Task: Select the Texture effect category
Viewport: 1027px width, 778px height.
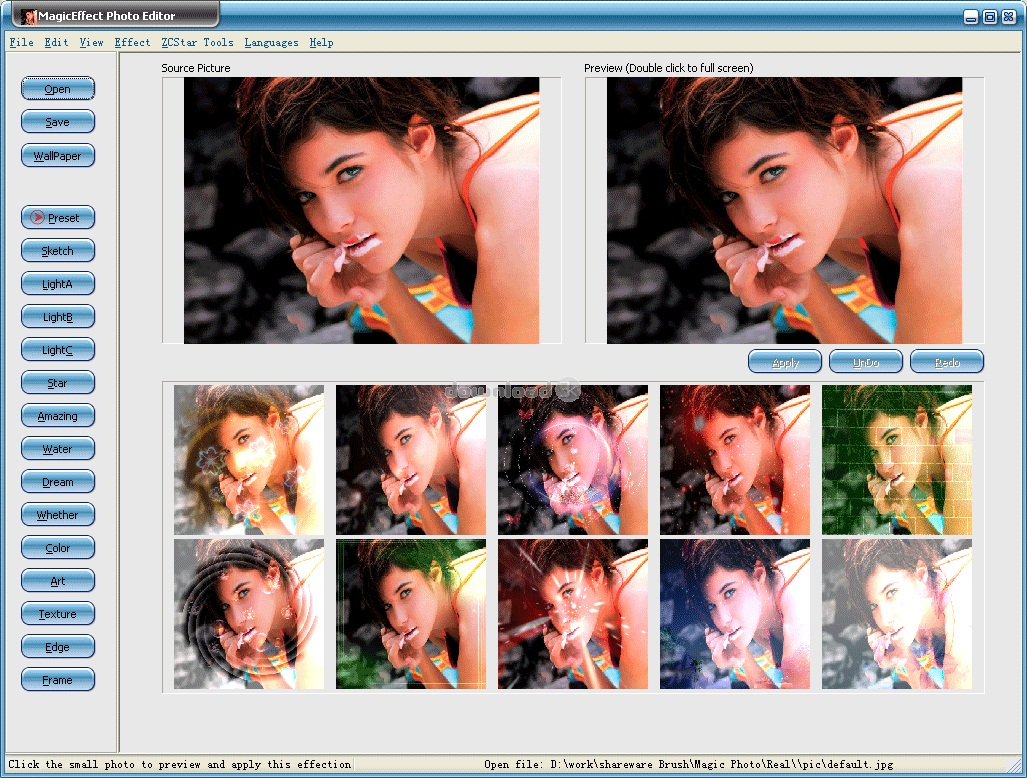Action: pyautogui.click(x=58, y=614)
